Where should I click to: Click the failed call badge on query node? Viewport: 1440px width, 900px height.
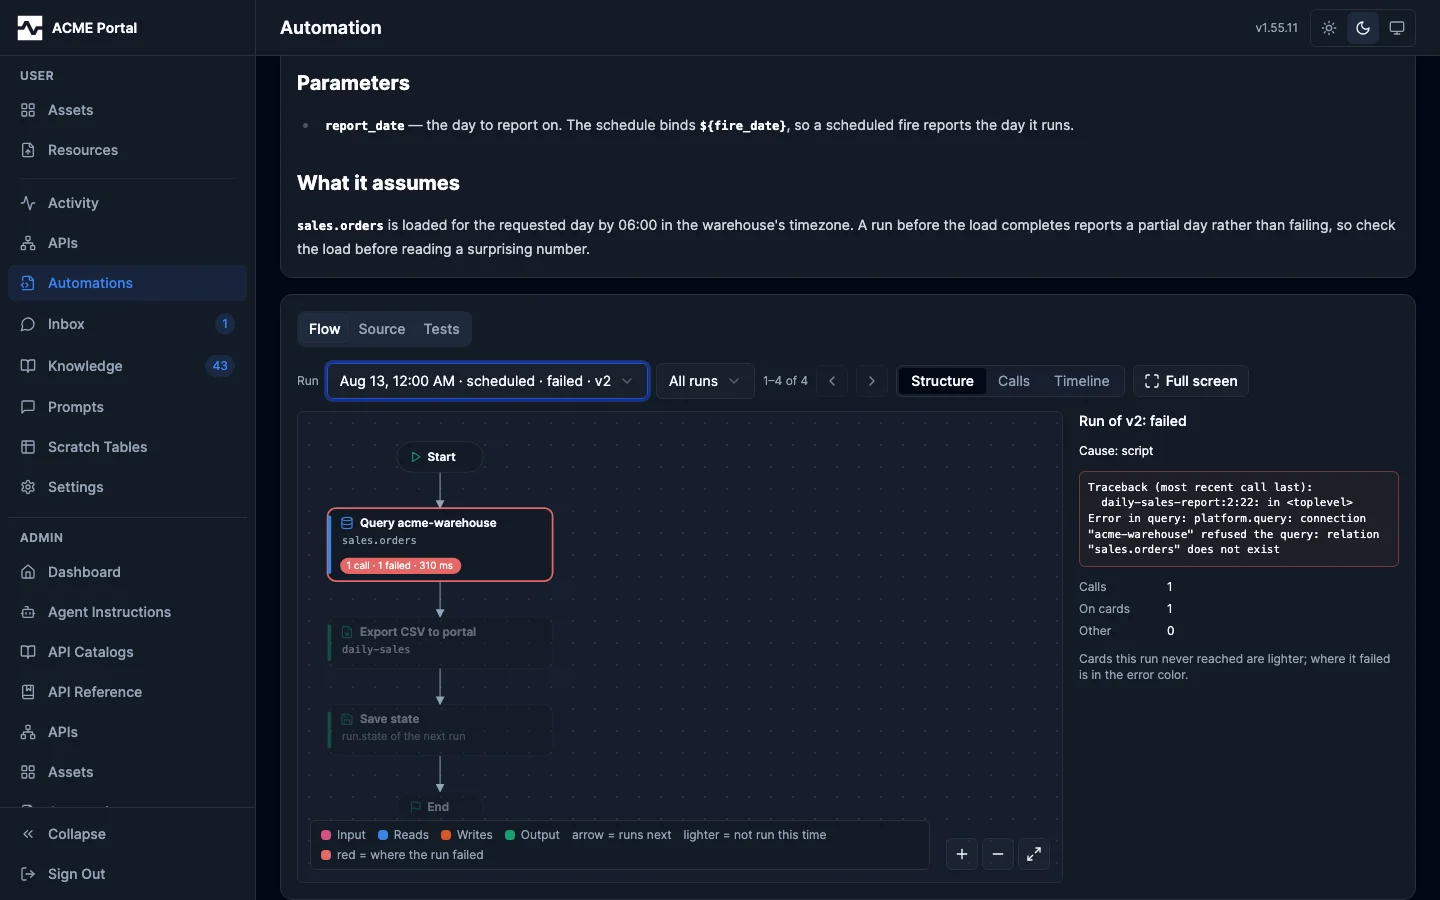click(x=400, y=566)
